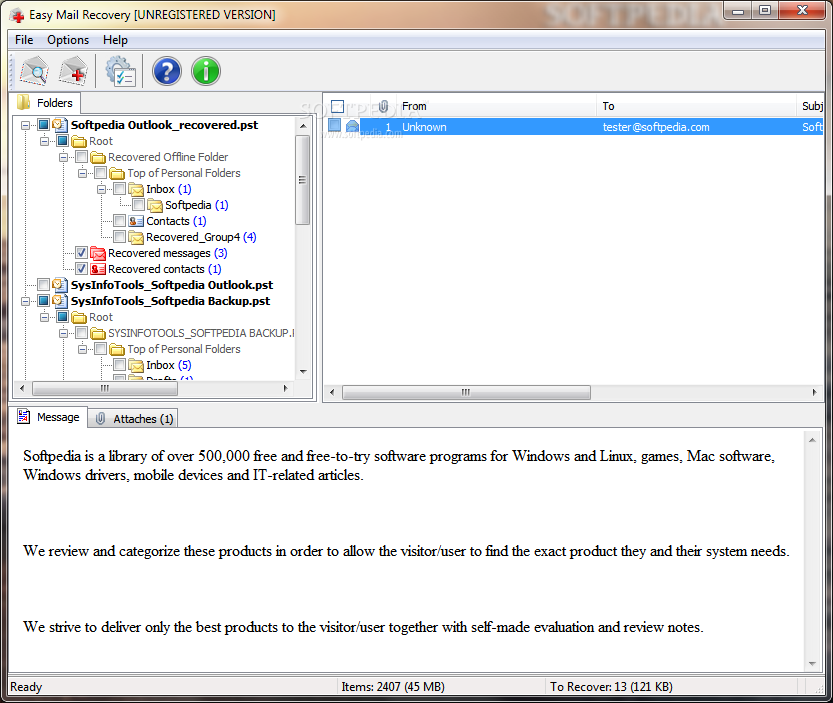The image size is (833, 703).
Task: Switch to the Attaches (1) tab
Action: (x=134, y=419)
